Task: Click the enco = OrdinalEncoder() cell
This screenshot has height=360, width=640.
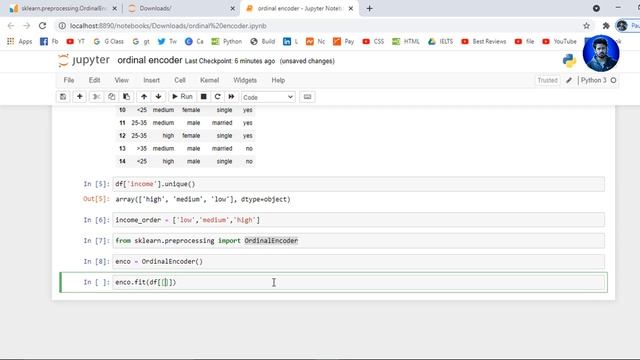Action: [x=358, y=262]
